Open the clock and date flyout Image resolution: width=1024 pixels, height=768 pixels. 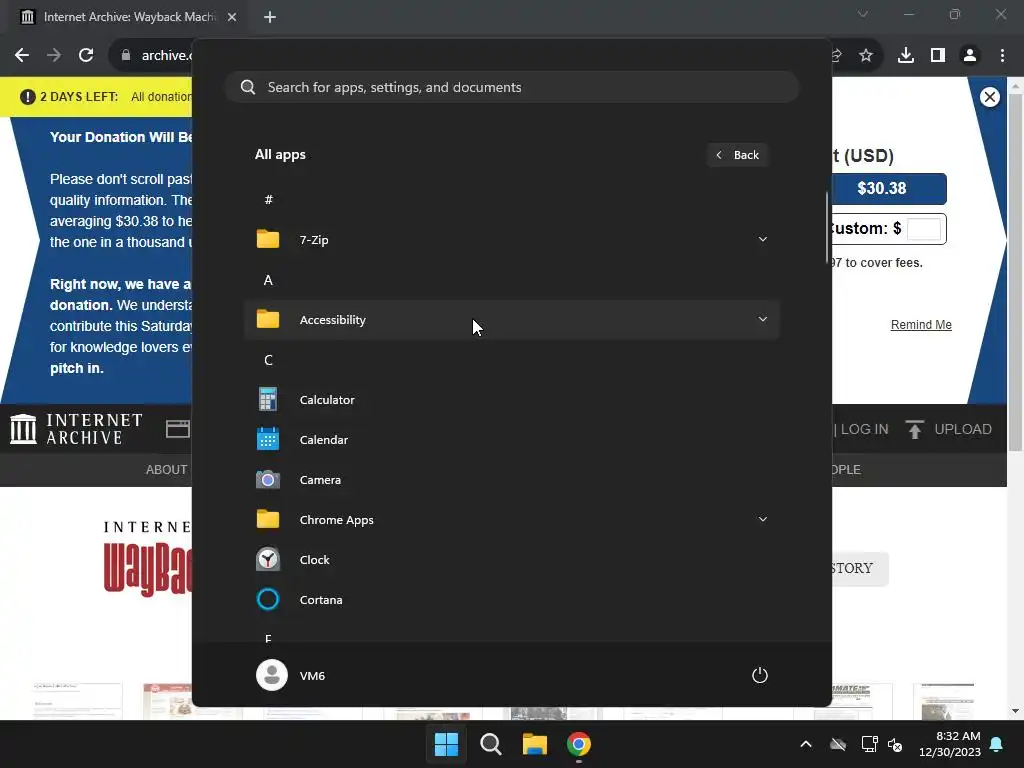950,744
